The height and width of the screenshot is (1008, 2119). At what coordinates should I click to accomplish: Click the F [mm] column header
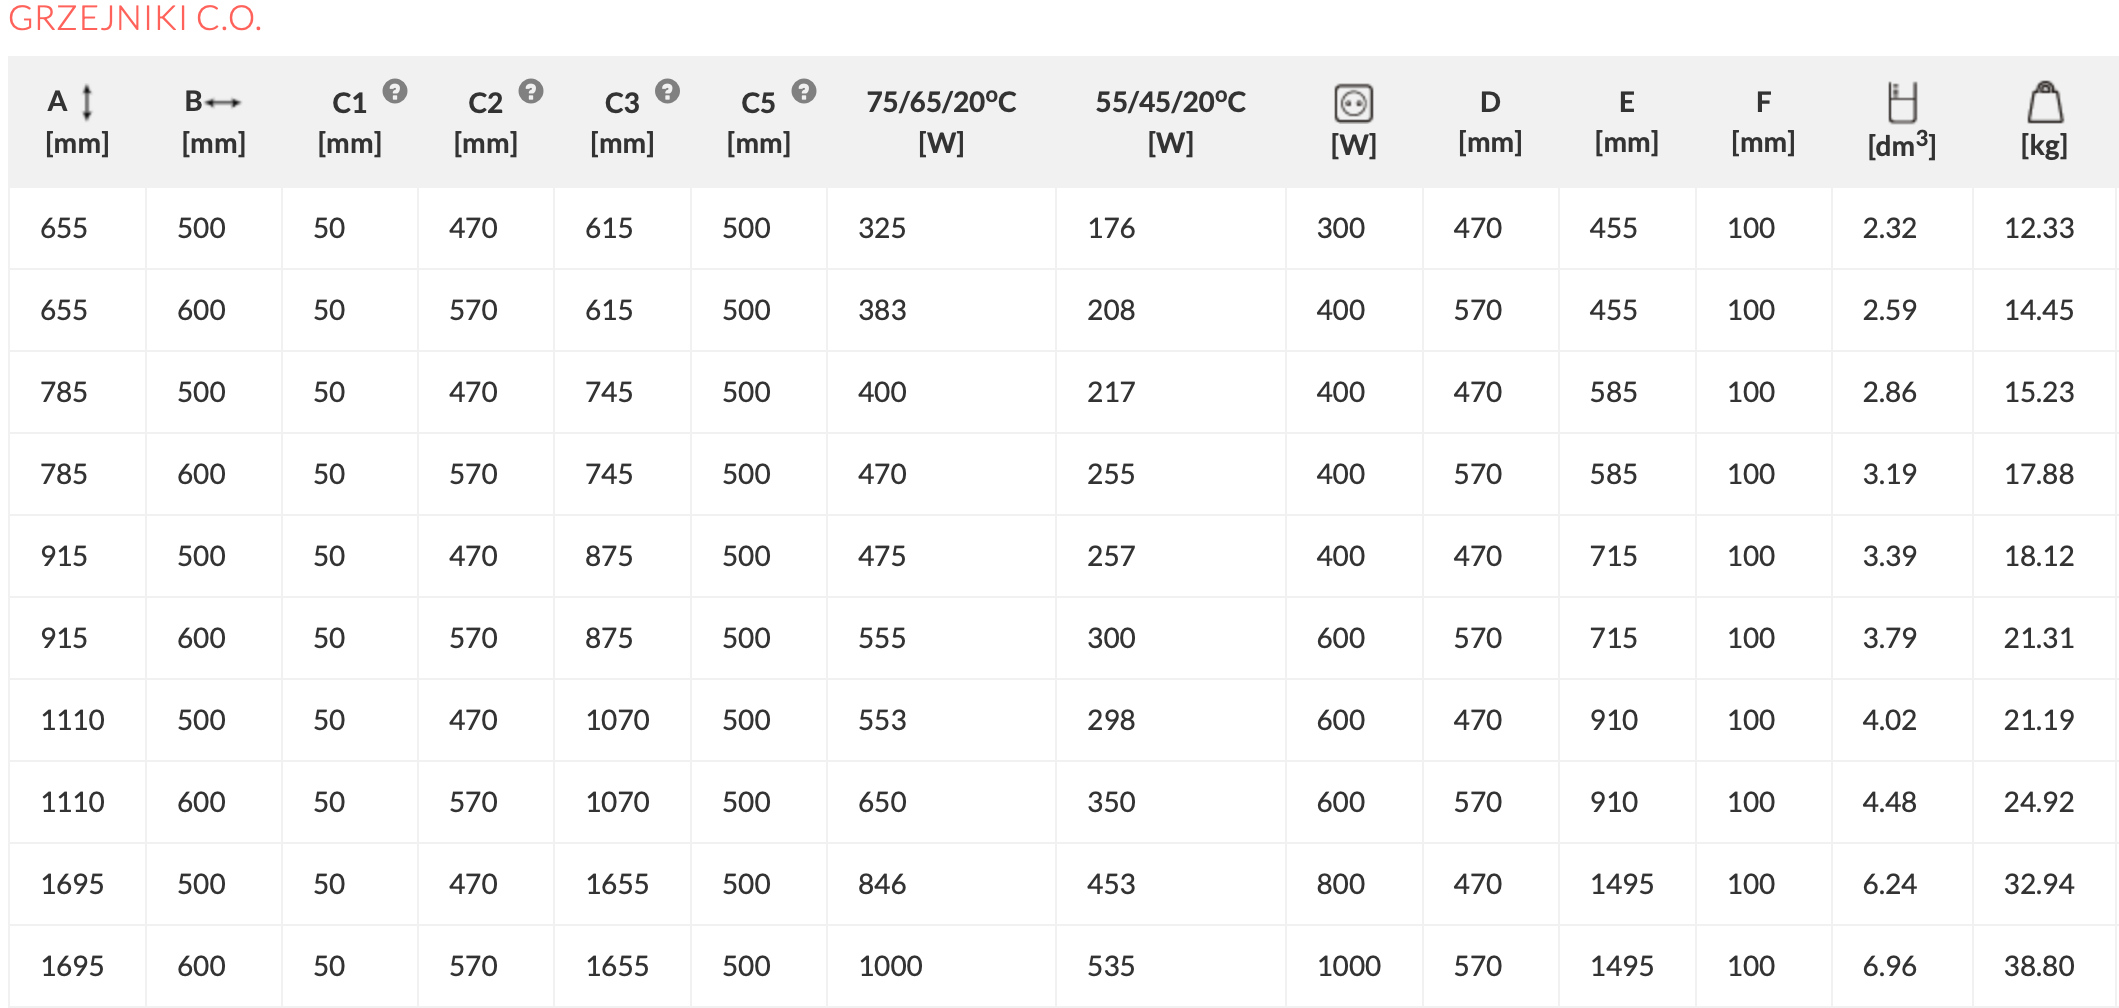1762,121
